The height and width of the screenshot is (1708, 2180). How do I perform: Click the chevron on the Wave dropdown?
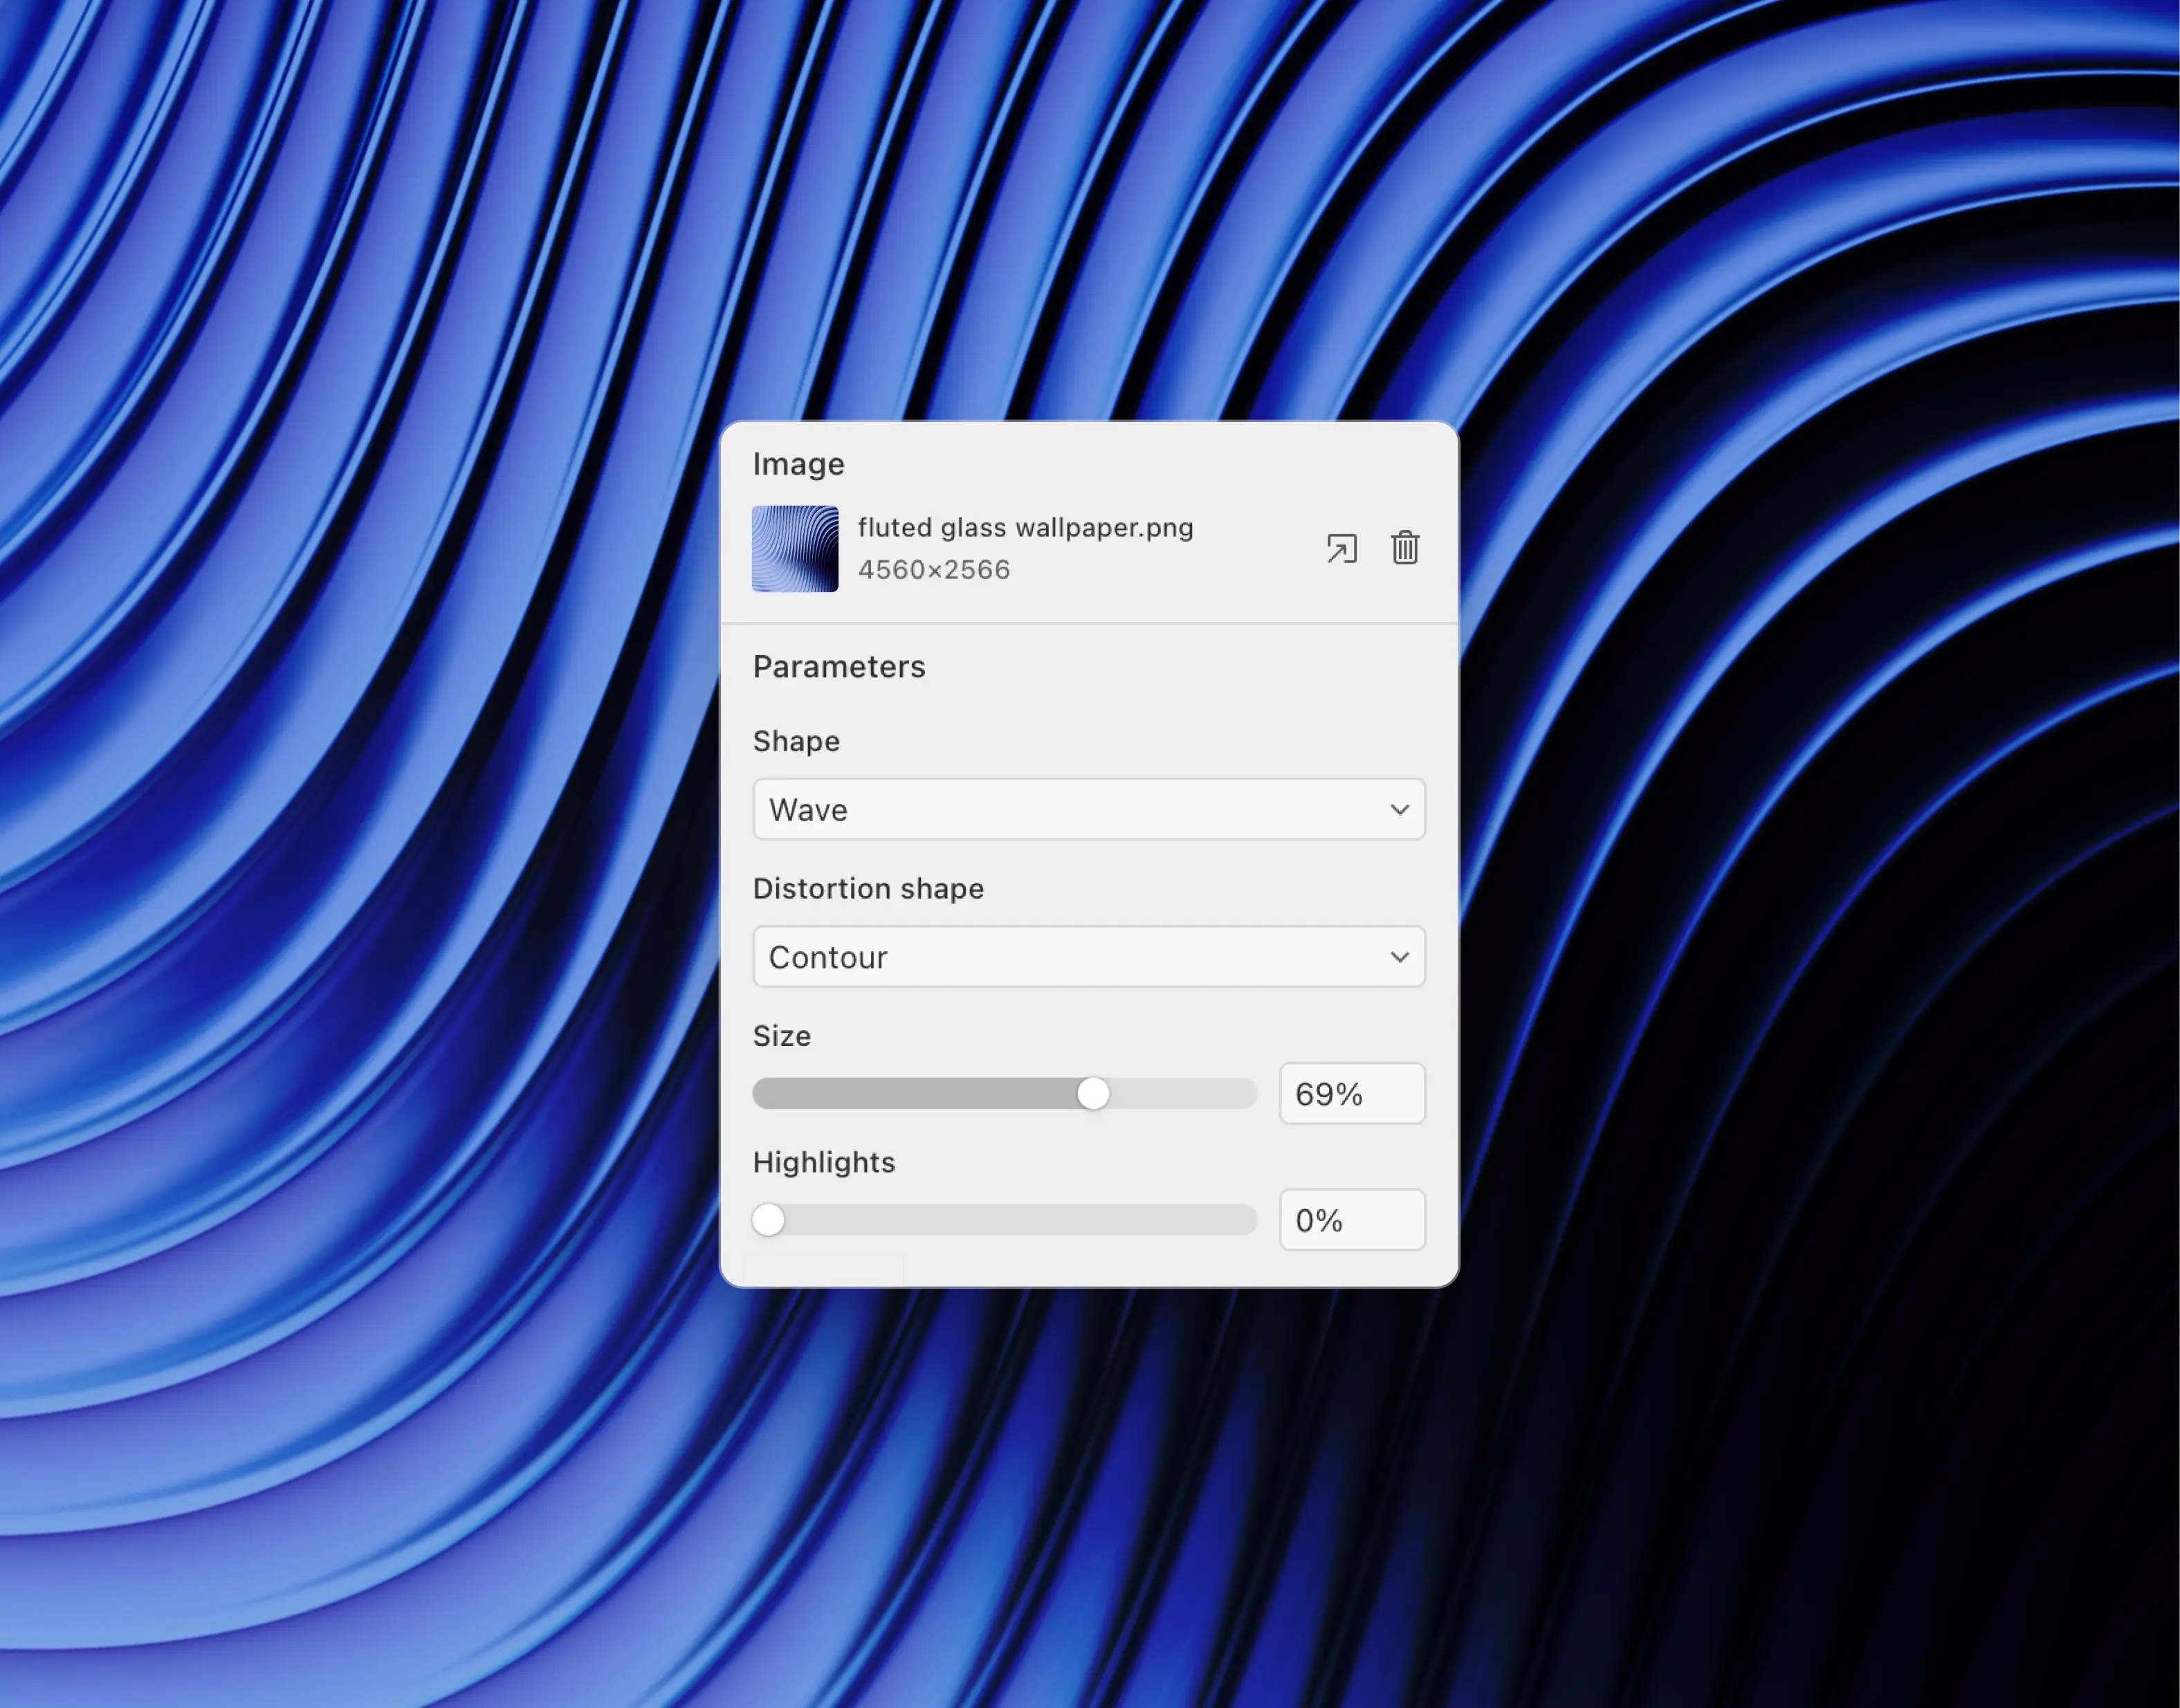coord(1399,809)
